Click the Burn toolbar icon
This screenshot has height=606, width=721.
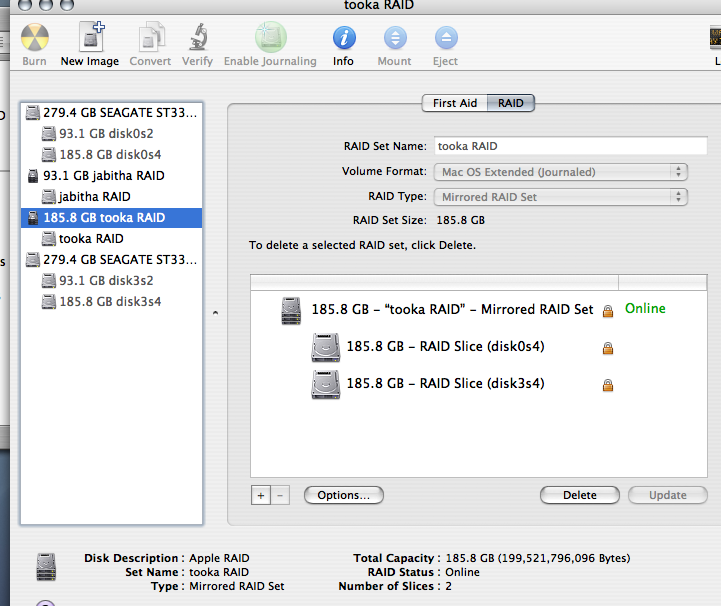click(34, 38)
